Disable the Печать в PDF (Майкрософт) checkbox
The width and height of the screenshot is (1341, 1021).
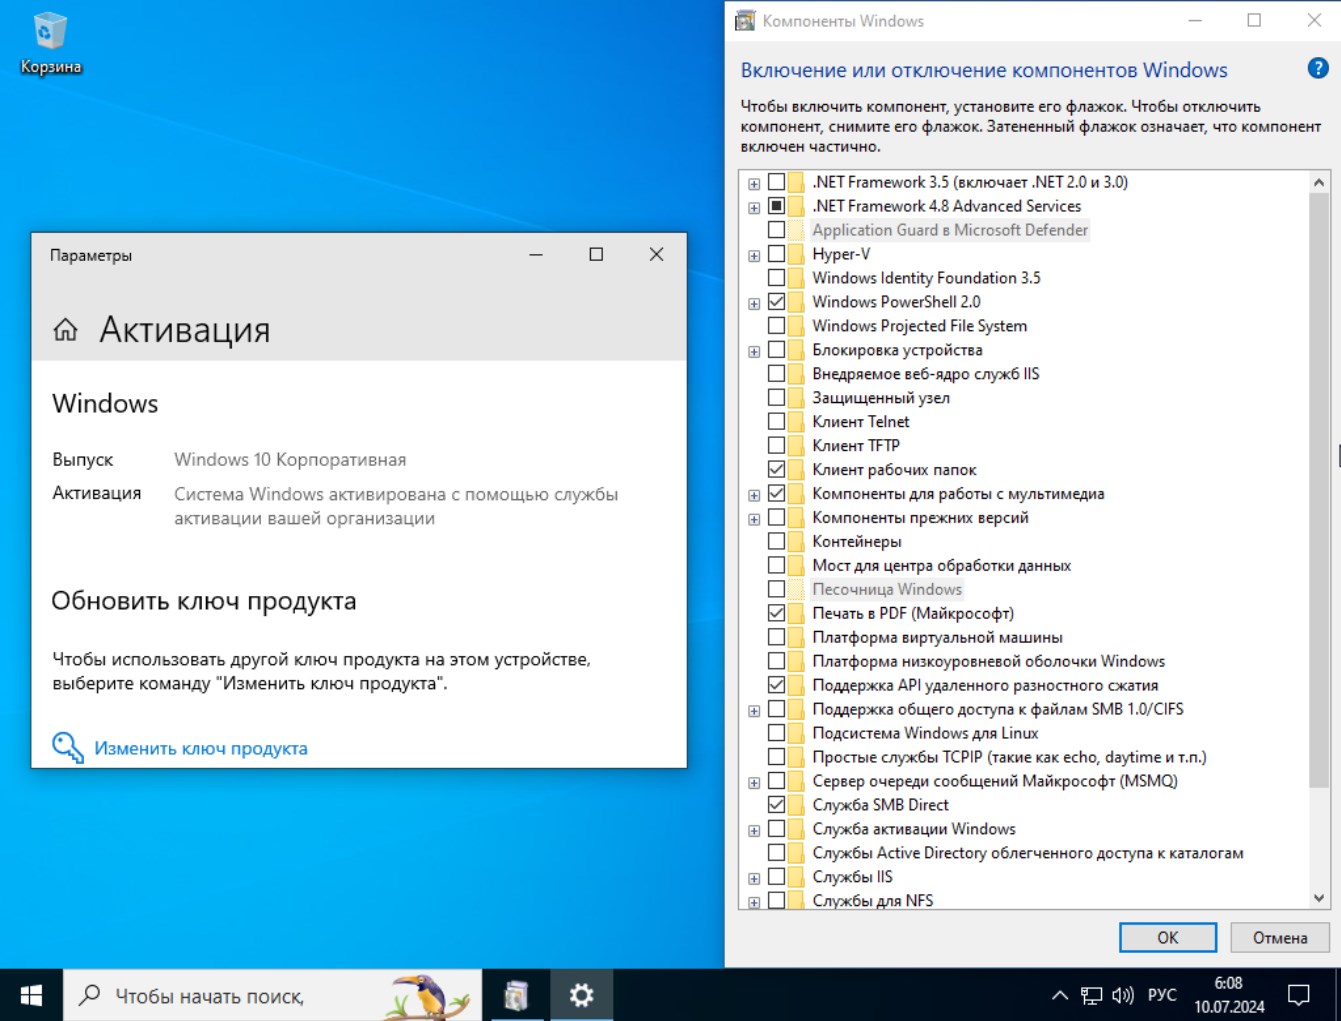click(x=776, y=613)
